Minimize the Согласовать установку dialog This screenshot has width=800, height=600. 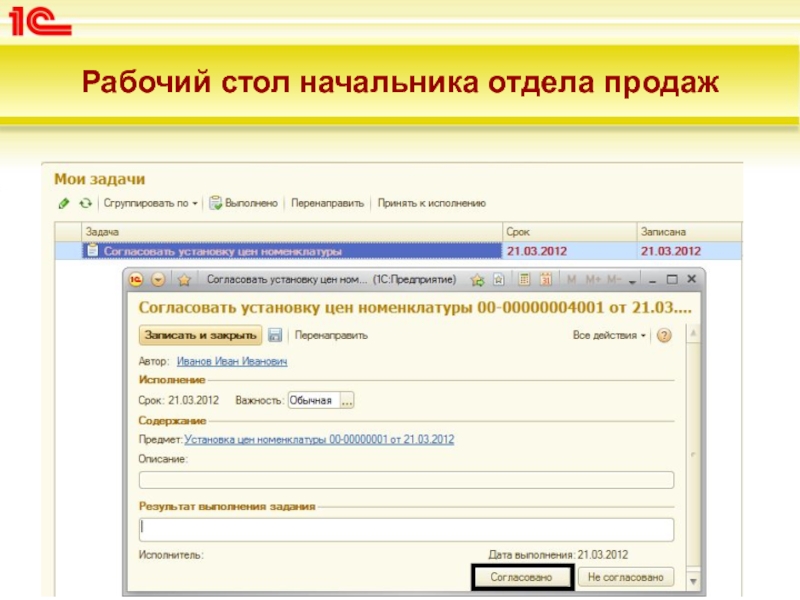point(652,280)
